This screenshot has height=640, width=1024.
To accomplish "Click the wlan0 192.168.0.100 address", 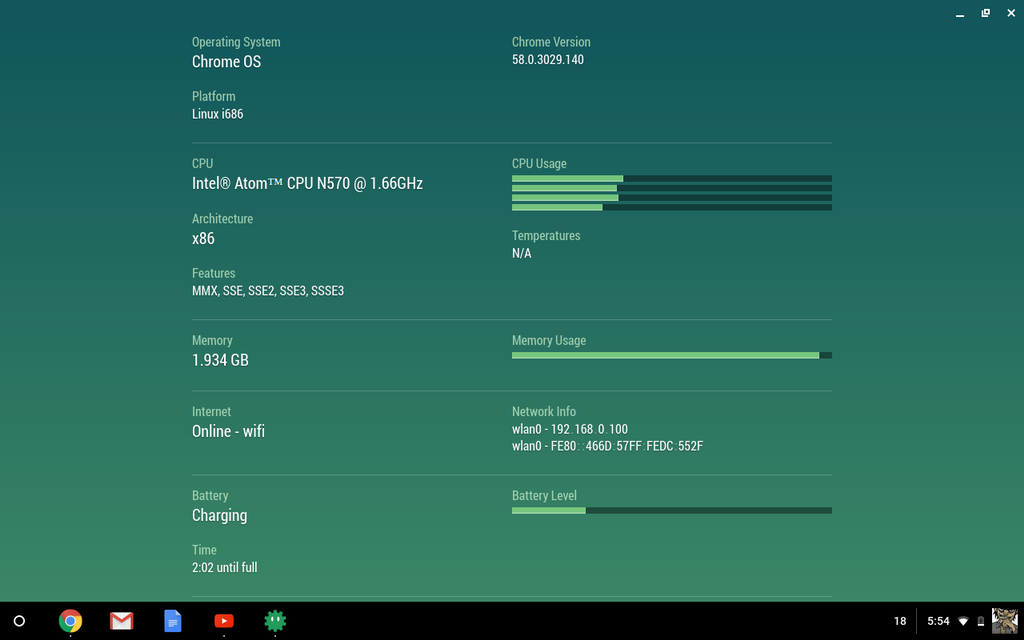I will [x=570, y=429].
